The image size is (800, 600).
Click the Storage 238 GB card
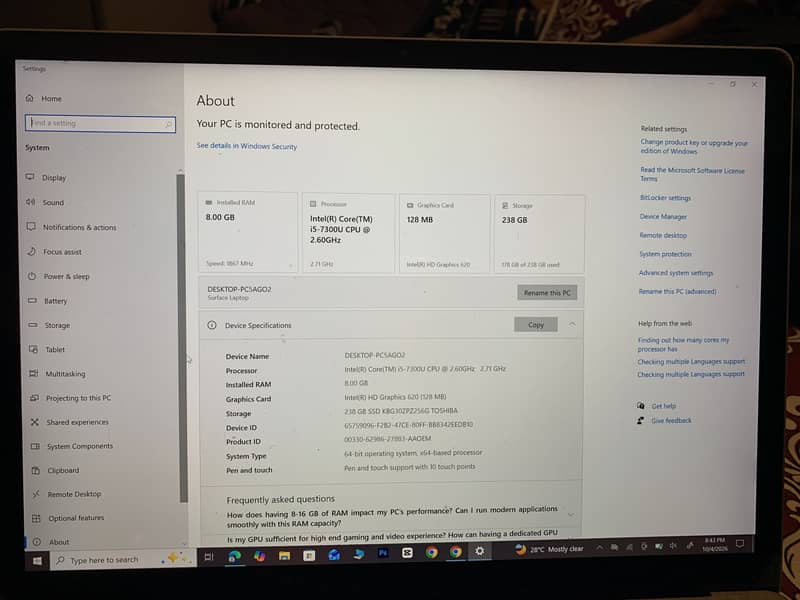(x=539, y=235)
